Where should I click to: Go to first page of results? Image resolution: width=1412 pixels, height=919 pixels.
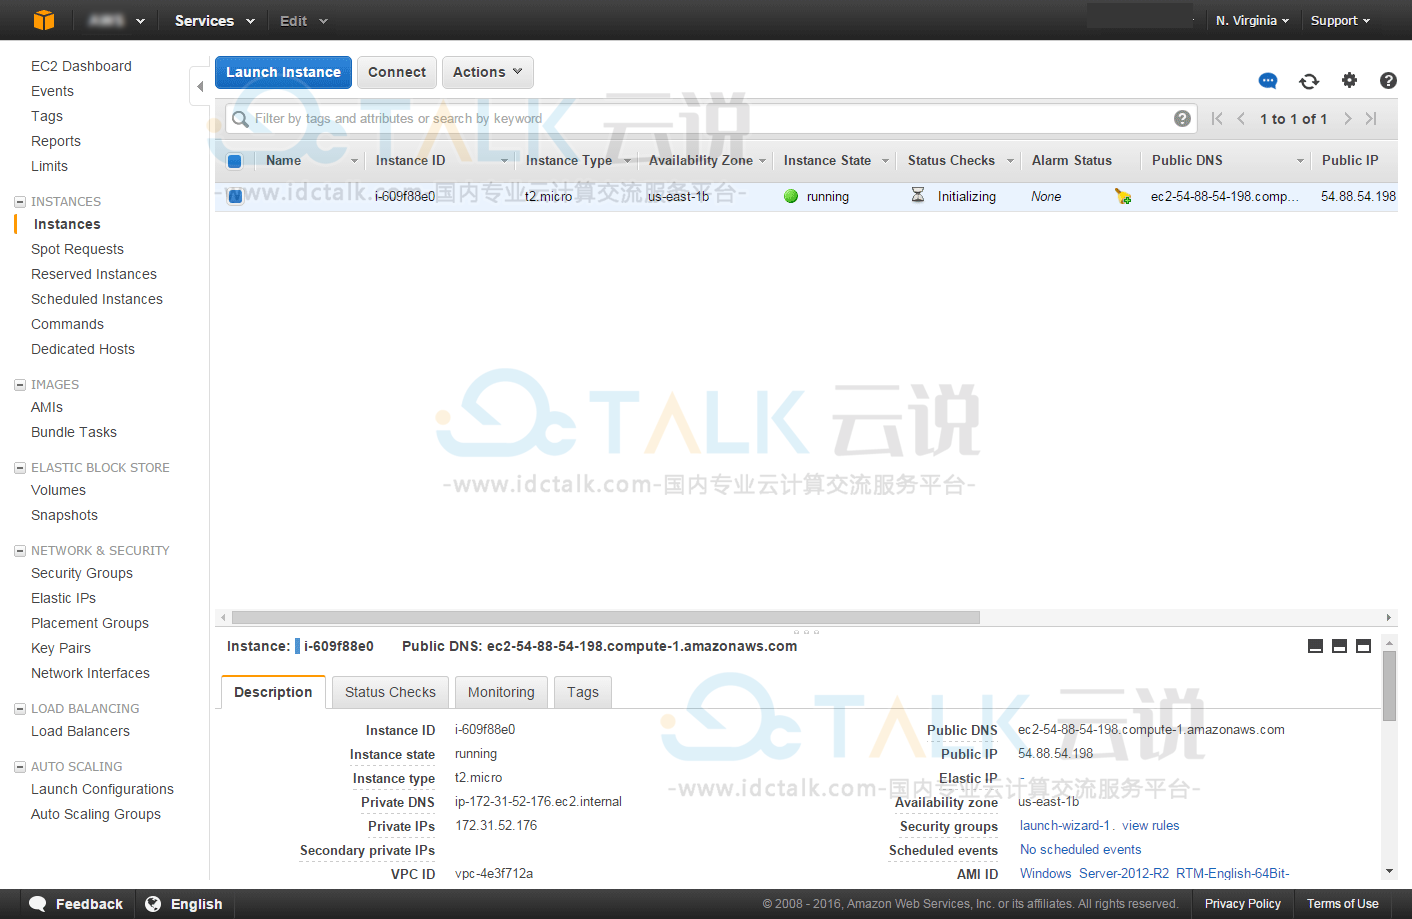pyautogui.click(x=1217, y=119)
